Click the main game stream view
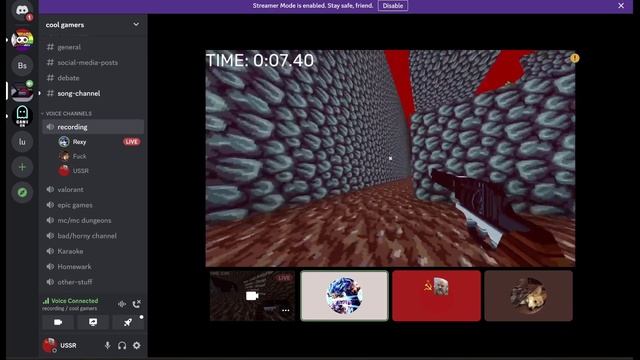The image size is (640, 360). tap(390, 158)
